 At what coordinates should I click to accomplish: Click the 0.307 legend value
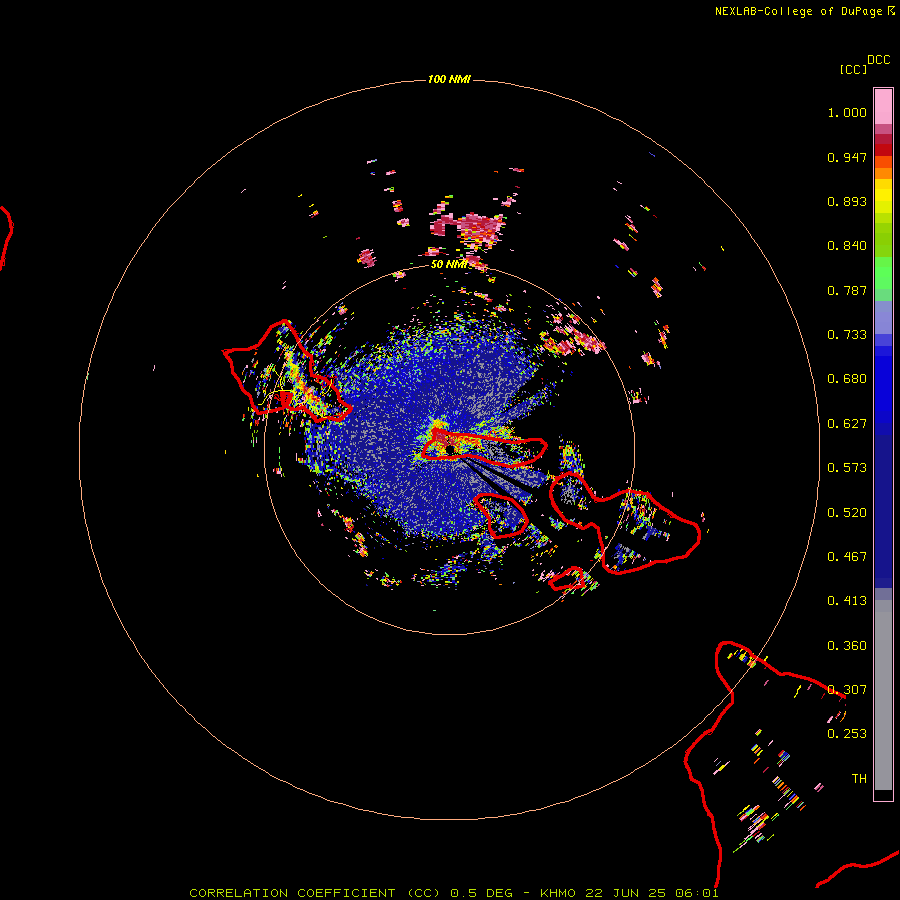[847, 690]
